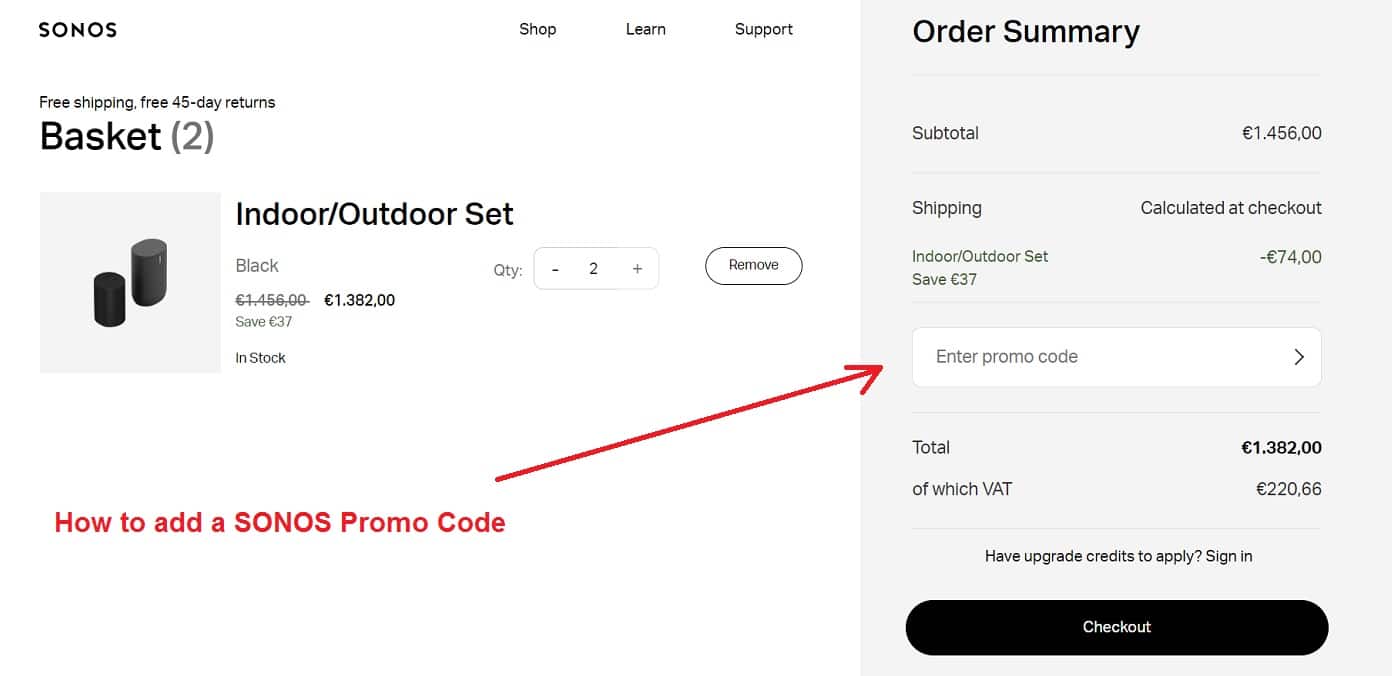Increase quantity using the plus stepper
The width and height of the screenshot is (1392, 676).
click(x=637, y=268)
